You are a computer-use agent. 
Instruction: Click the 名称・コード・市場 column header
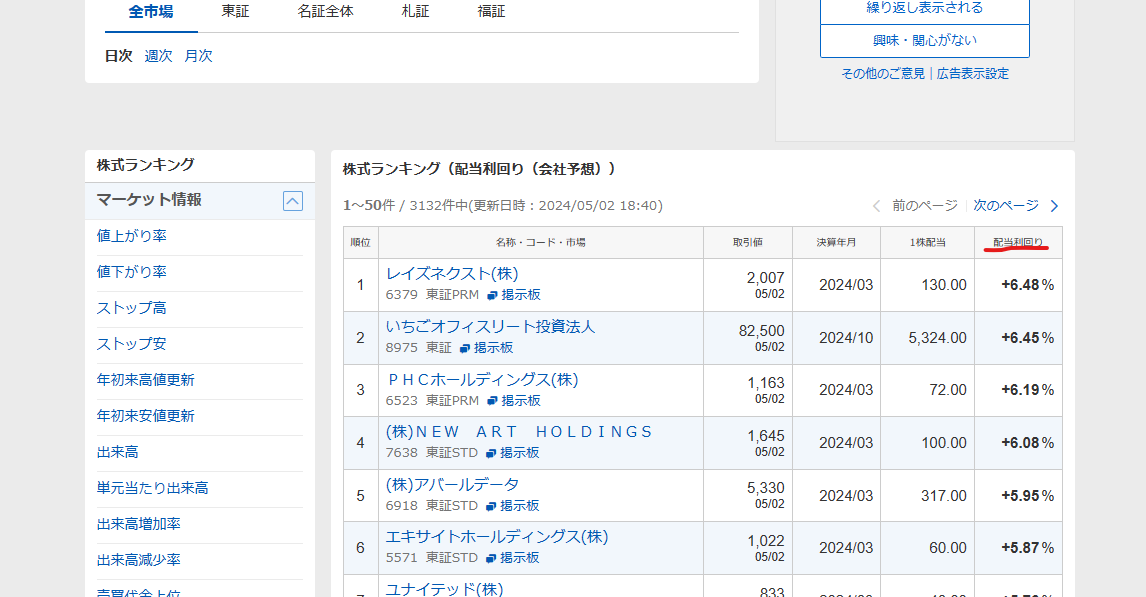[x=541, y=243]
